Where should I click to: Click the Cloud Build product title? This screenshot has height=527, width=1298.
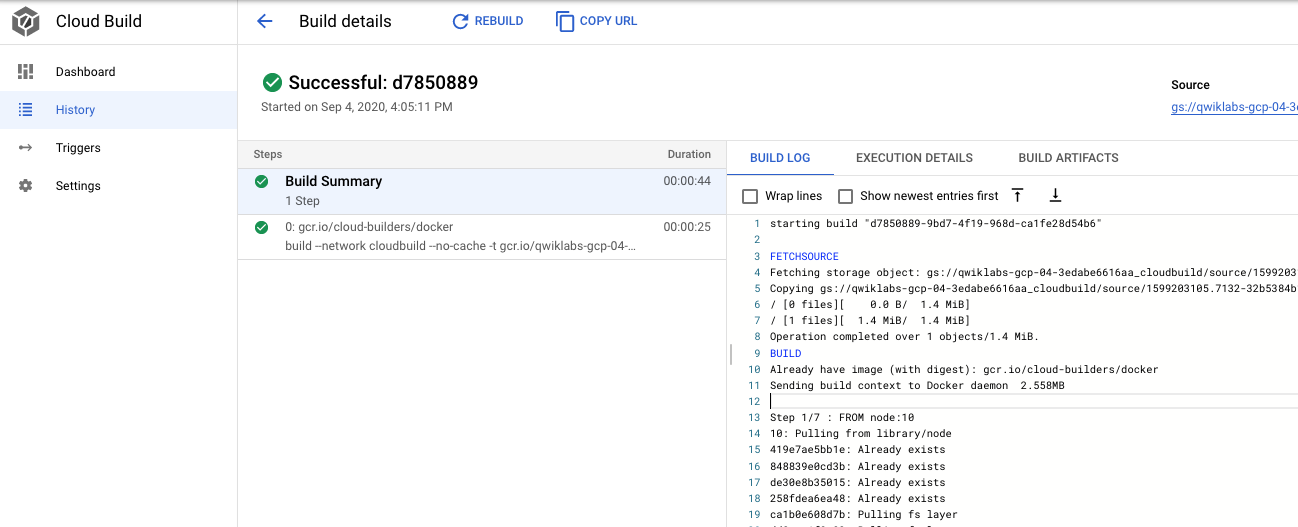tap(99, 21)
